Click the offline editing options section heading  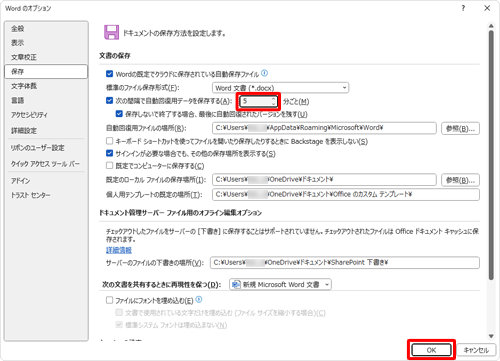180,213
